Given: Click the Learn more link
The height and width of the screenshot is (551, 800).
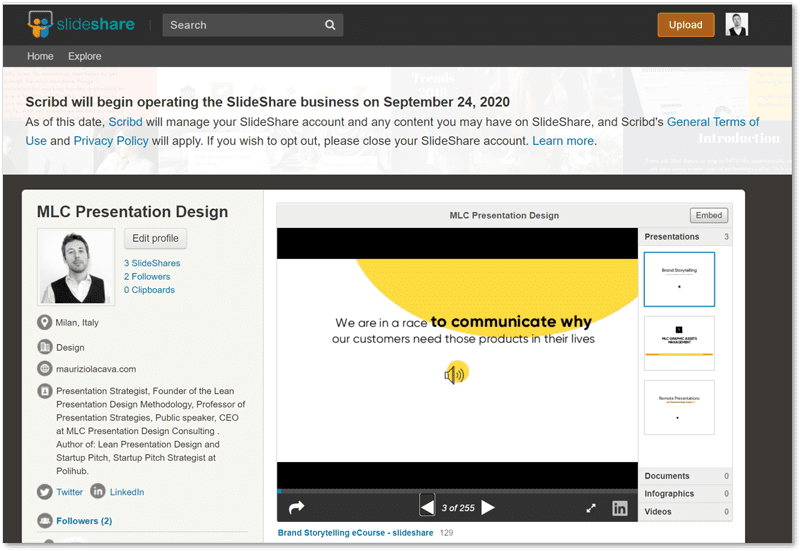Looking at the screenshot, I should pyautogui.click(x=563, y=141).
